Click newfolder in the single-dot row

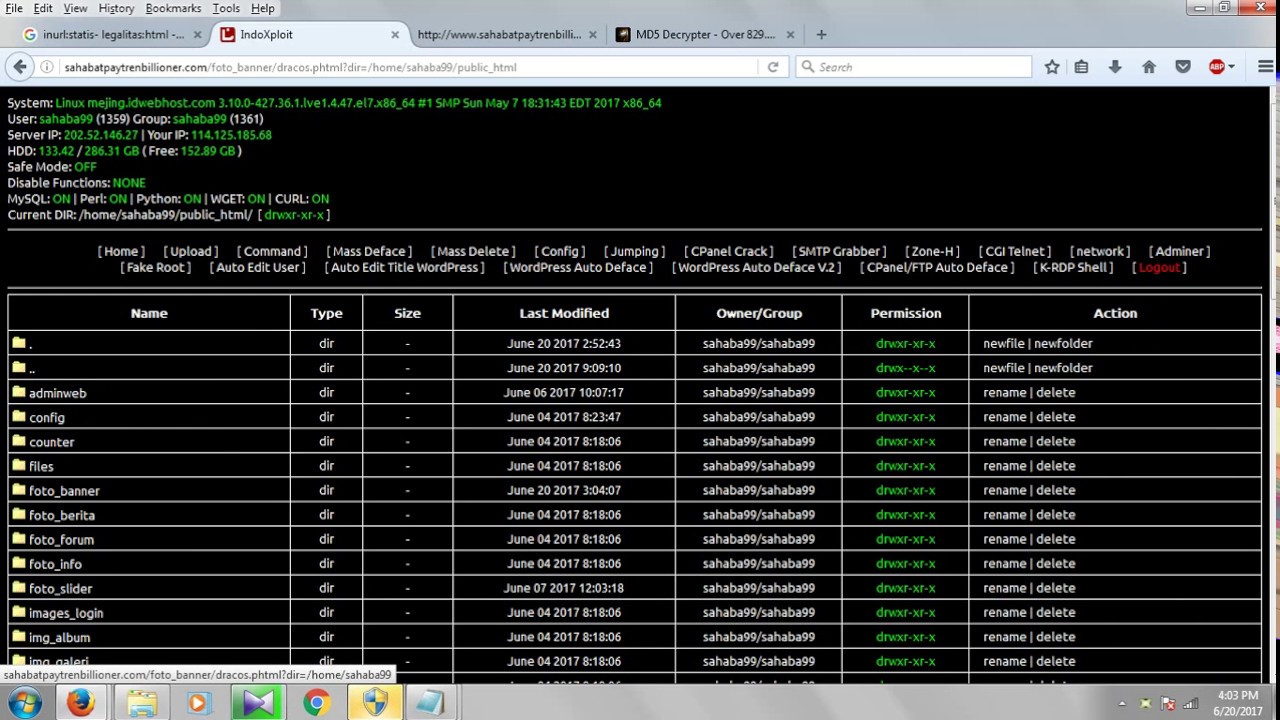[x=1064, y=343]
